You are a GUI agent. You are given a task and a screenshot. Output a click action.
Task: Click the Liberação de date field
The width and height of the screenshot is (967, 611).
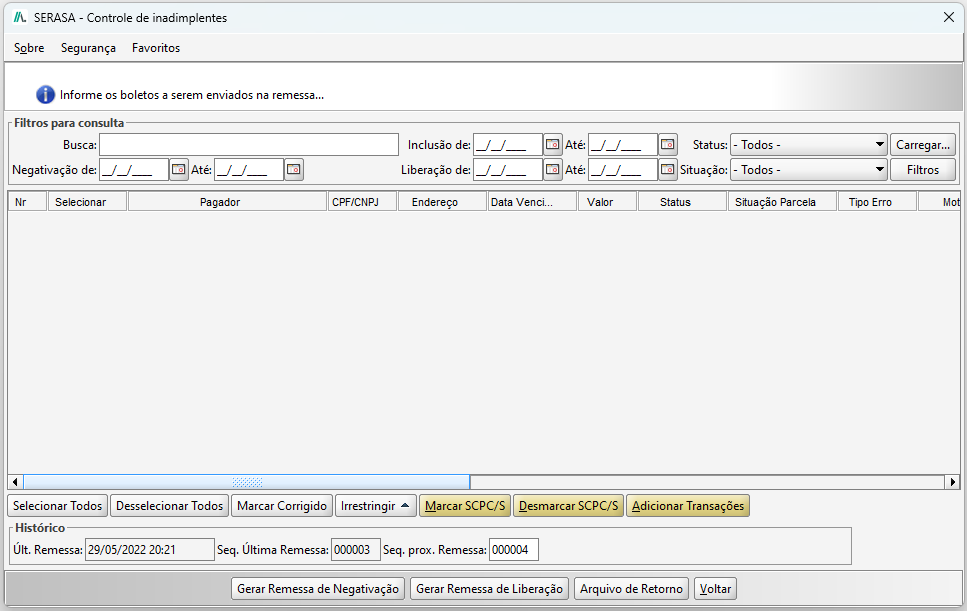click(508, 170)
